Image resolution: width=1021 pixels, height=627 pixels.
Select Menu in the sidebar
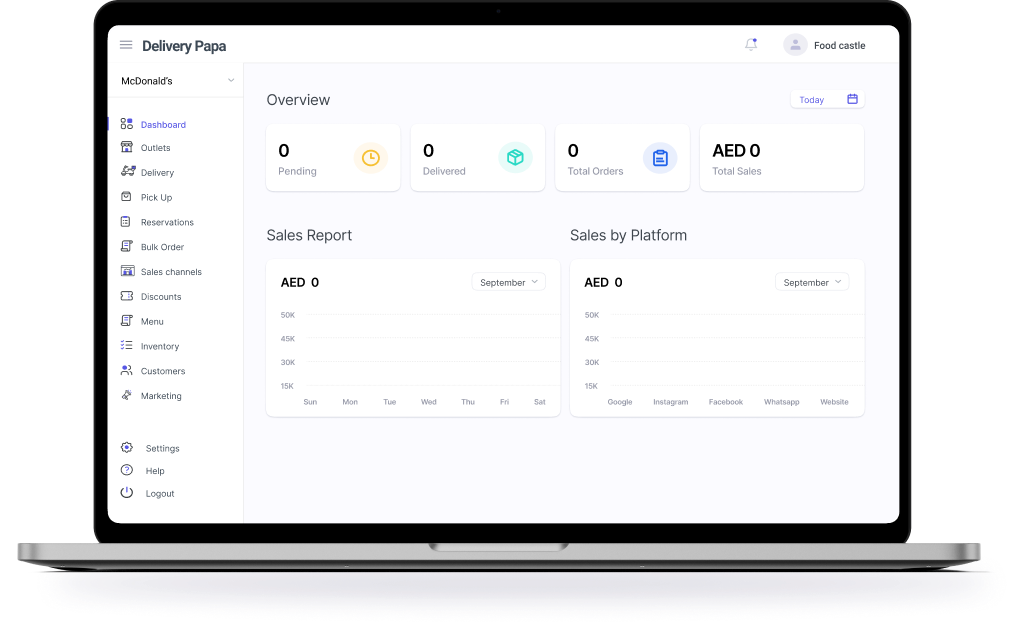[x=152, y=321]
